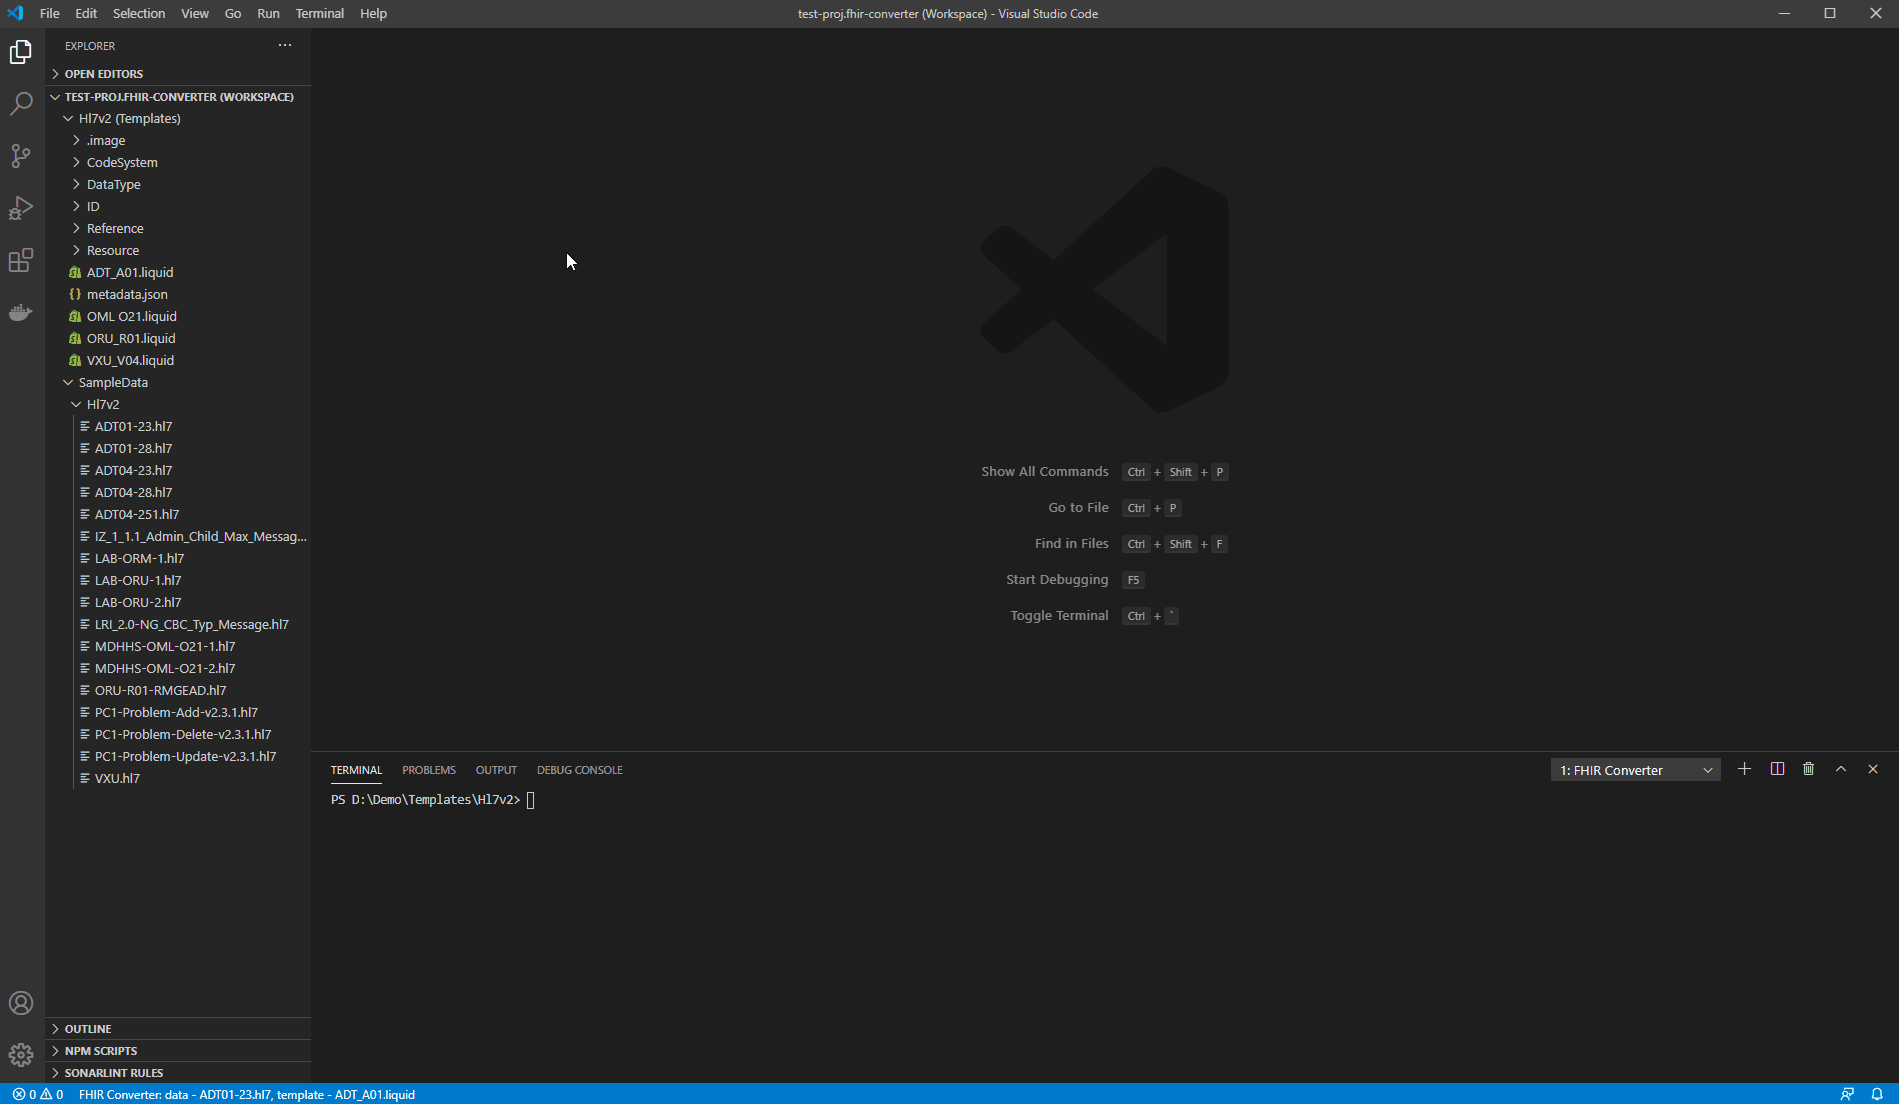Image resolution: width=1899 pixels, height=1104 pixels.
Task: Split the terminal panel
Action: 1777,769
